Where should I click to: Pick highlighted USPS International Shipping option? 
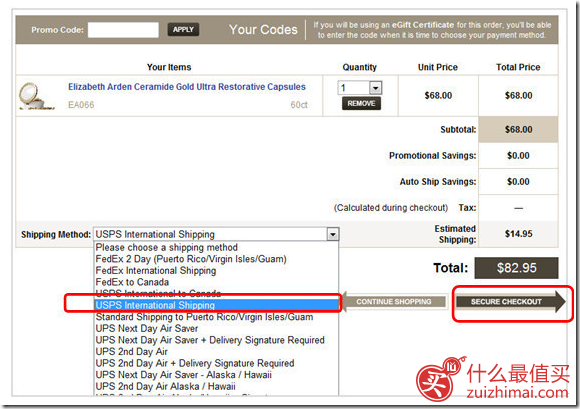coord(216,305)
